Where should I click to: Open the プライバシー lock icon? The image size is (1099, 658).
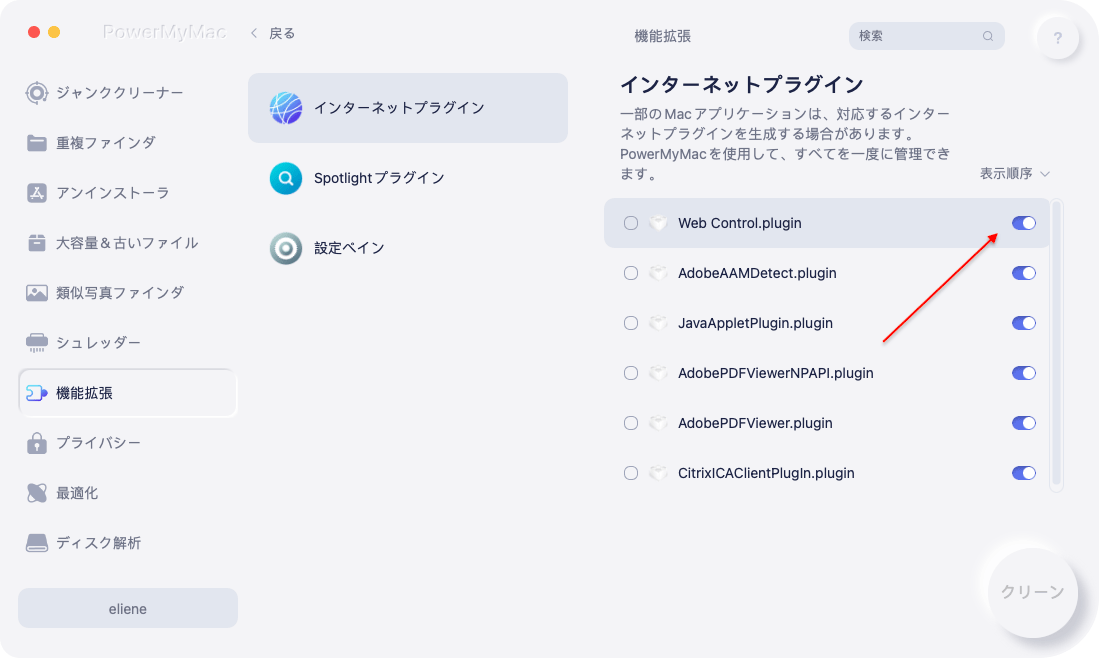pos(36,443)
